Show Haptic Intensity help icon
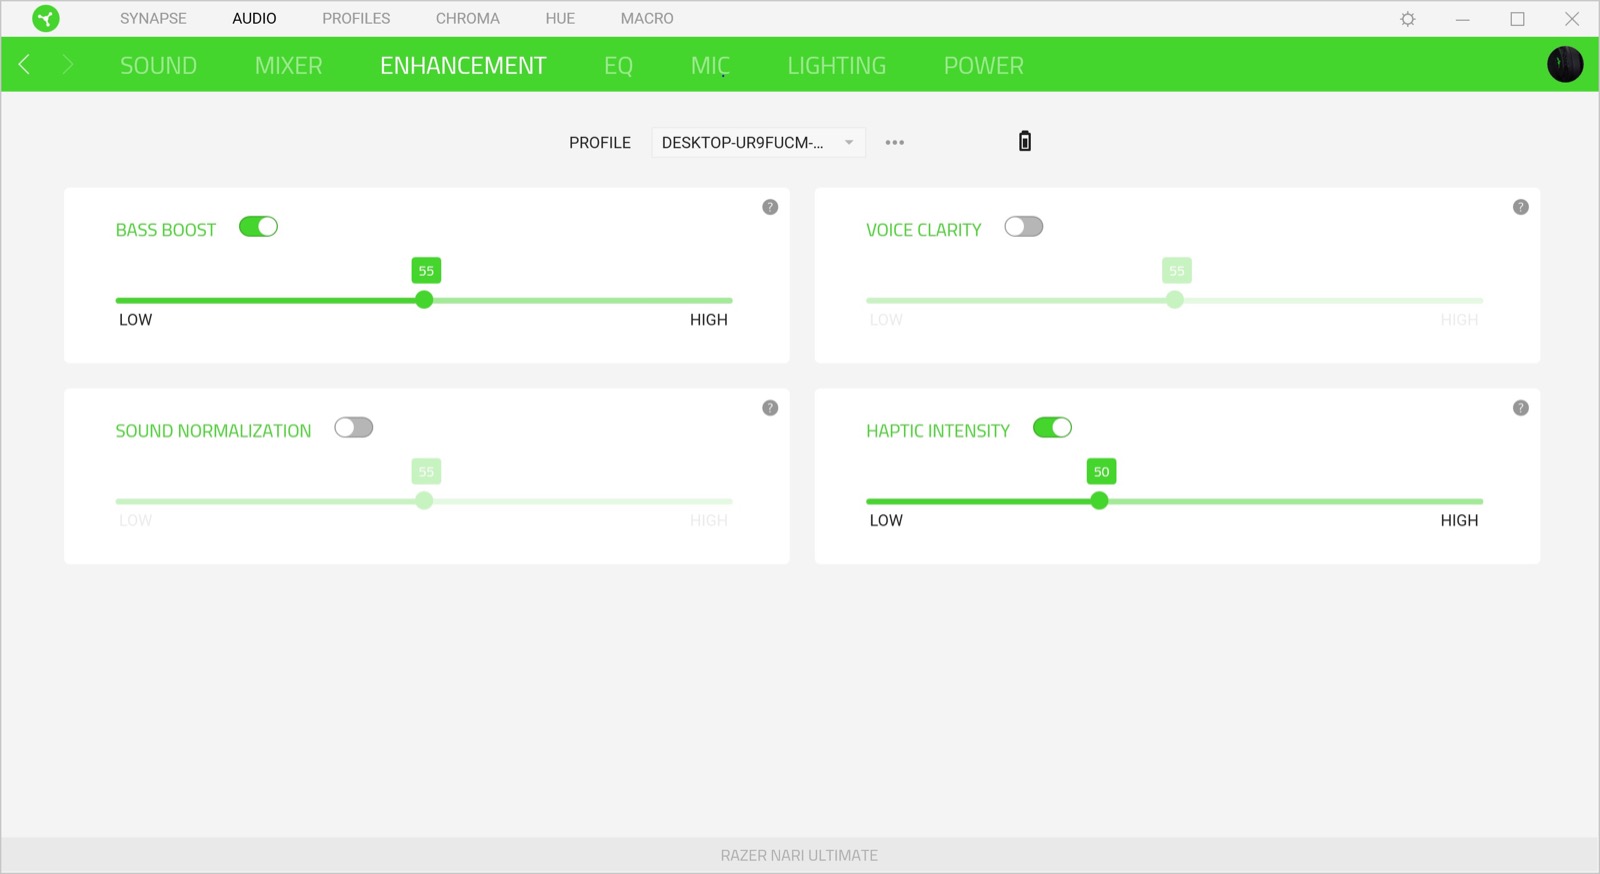The width and height of the screenshot is (1600, 874). click(x=1521, y=408)
